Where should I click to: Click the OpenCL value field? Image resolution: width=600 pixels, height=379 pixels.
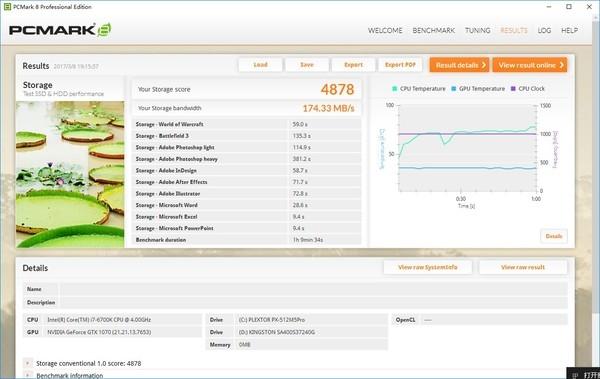point(494,320)
